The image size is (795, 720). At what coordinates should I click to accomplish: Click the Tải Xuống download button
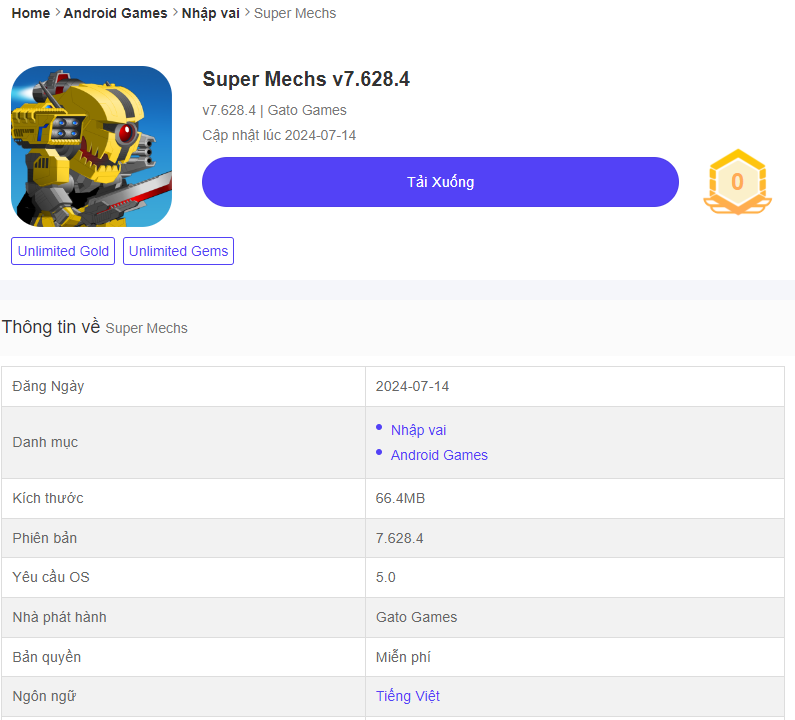pyautogui.click(x=440, y=182)
